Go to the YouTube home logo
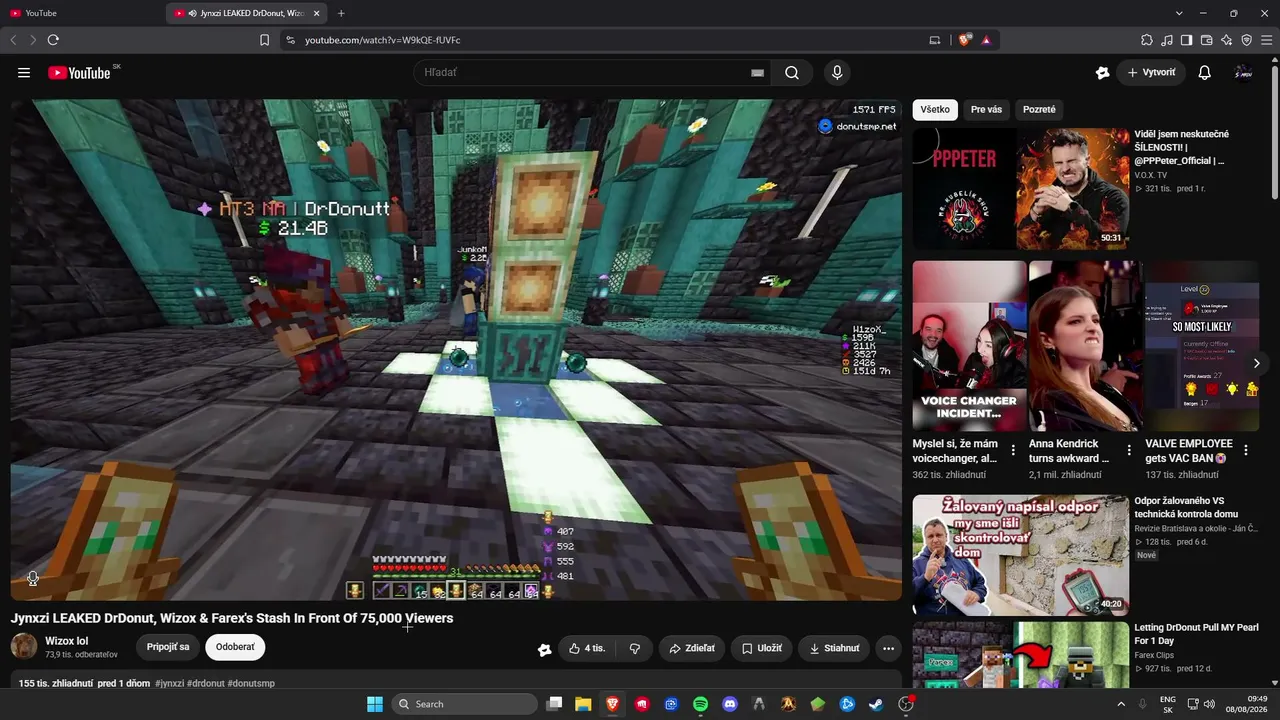Screen dimensions: 1280x720 [79, 73]
